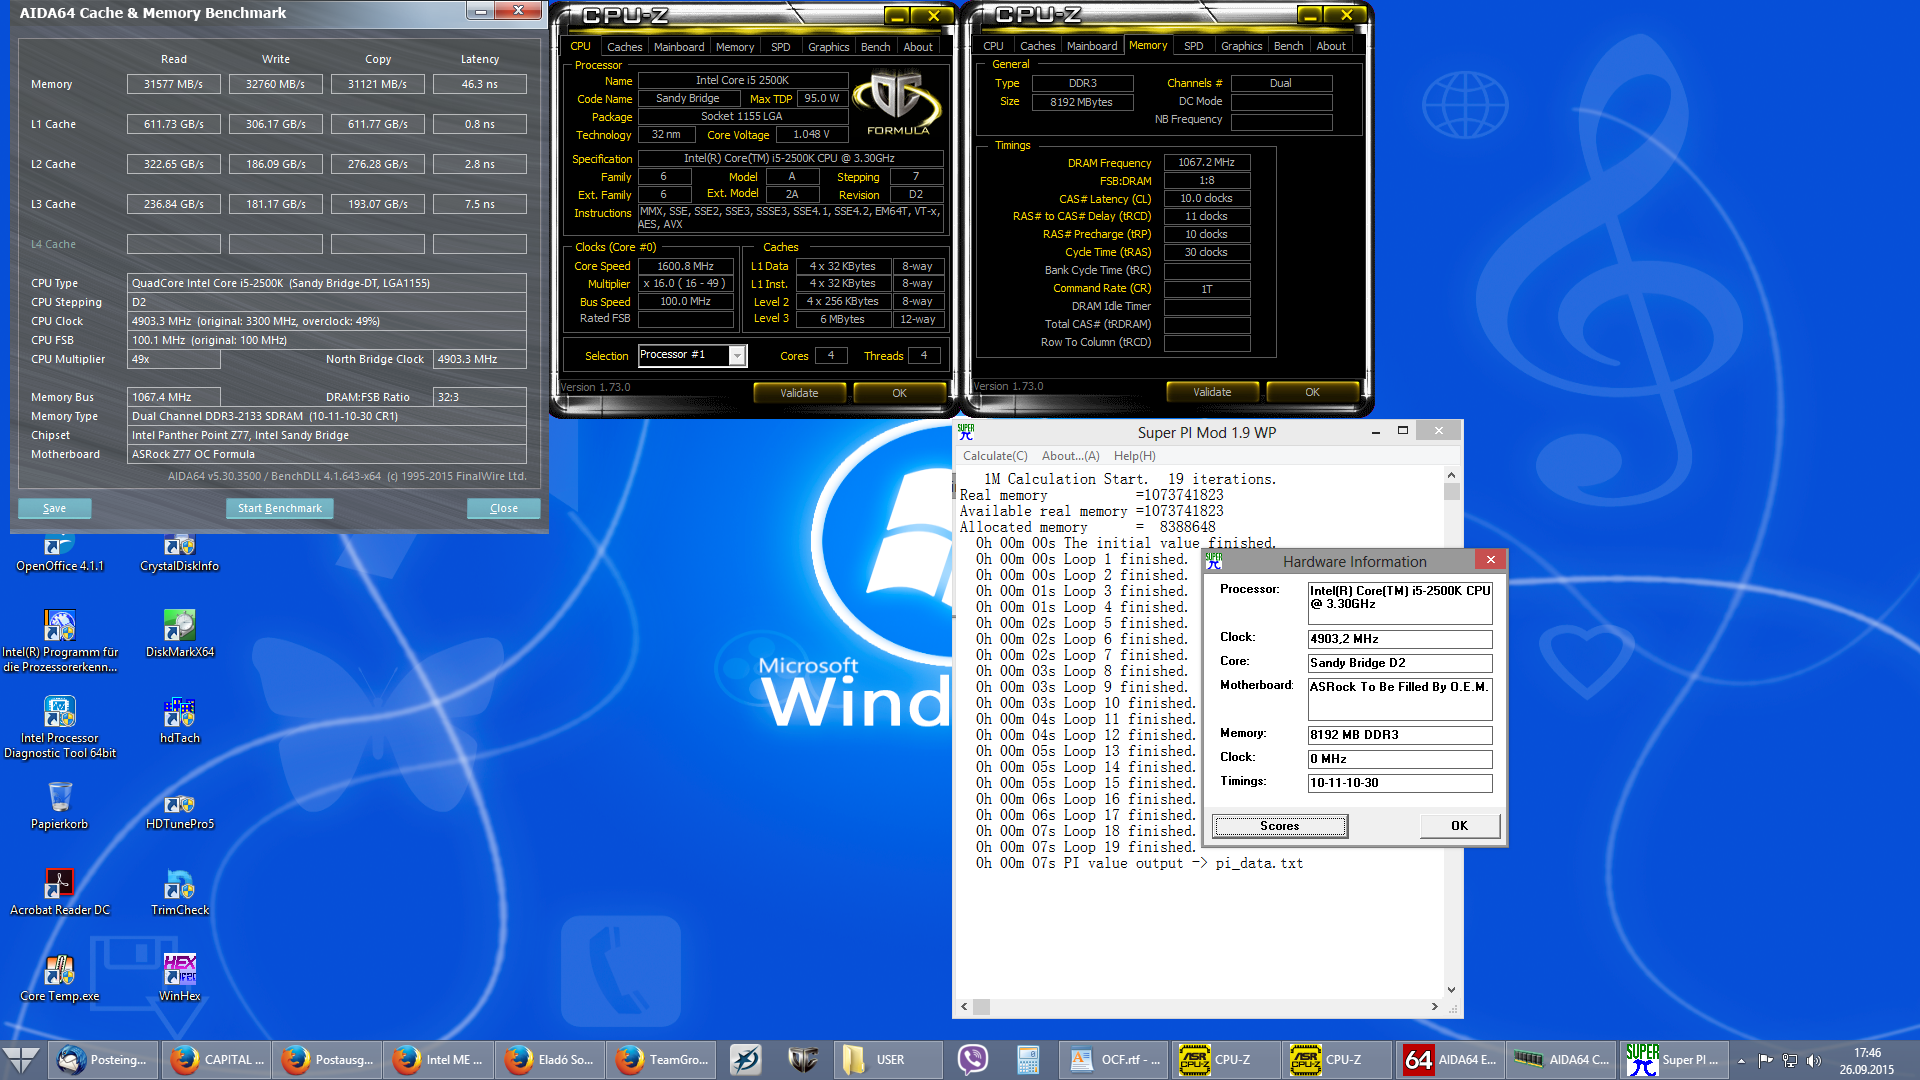The image size is (1920, 1080).
Task: Switch to the SPD tab in left CPU-Z
Action: (780, 47)
